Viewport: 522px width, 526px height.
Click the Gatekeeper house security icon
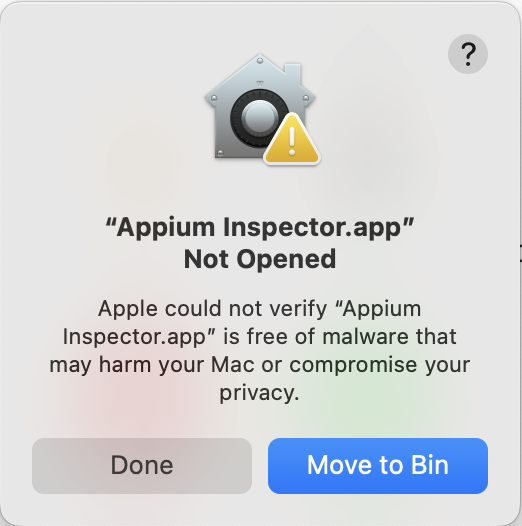(262, 109)
